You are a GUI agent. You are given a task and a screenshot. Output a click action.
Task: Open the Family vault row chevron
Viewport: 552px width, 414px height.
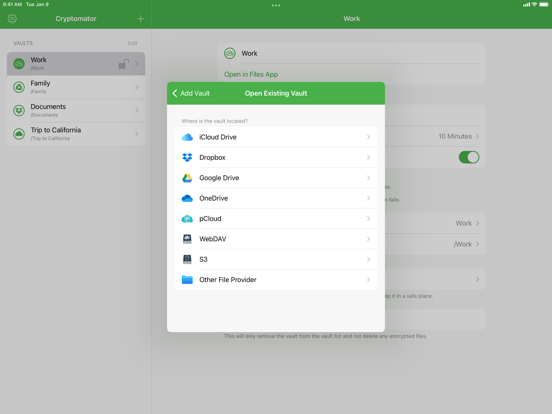pos(137,87)
